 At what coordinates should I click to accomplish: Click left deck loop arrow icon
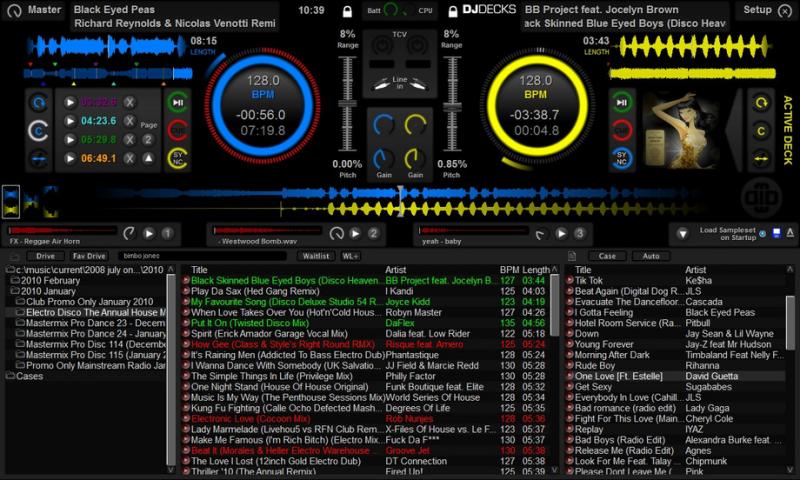(39, 103)
